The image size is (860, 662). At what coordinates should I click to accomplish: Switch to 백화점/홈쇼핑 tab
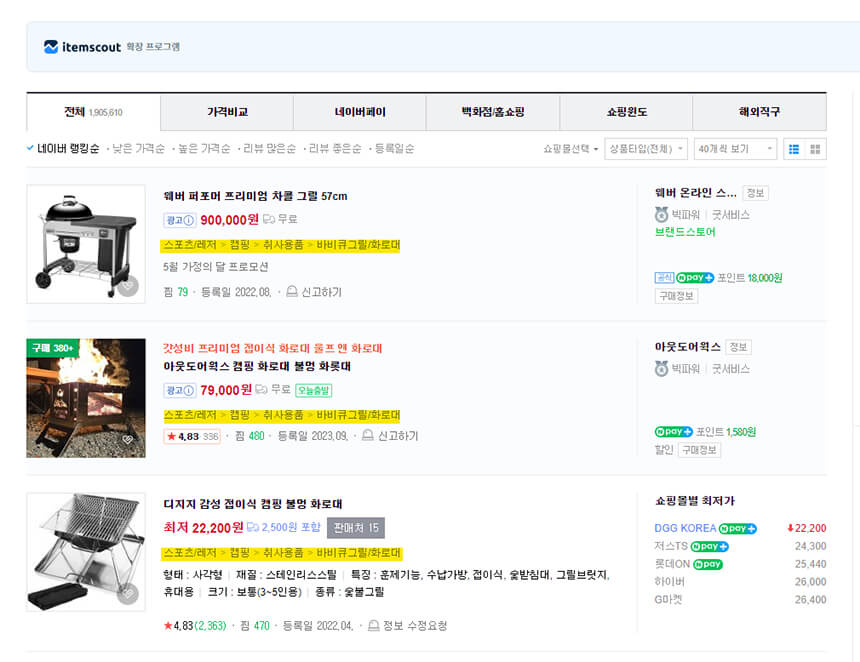pos(493,112)
